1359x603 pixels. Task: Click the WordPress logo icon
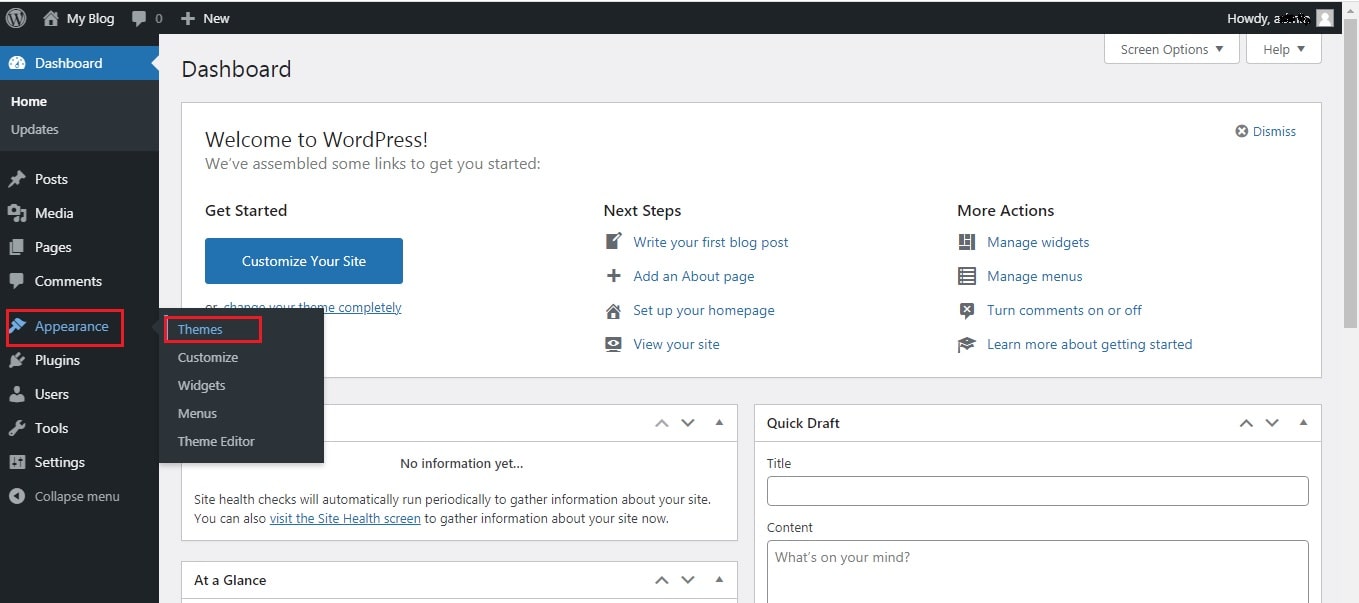tap(16, 18)
